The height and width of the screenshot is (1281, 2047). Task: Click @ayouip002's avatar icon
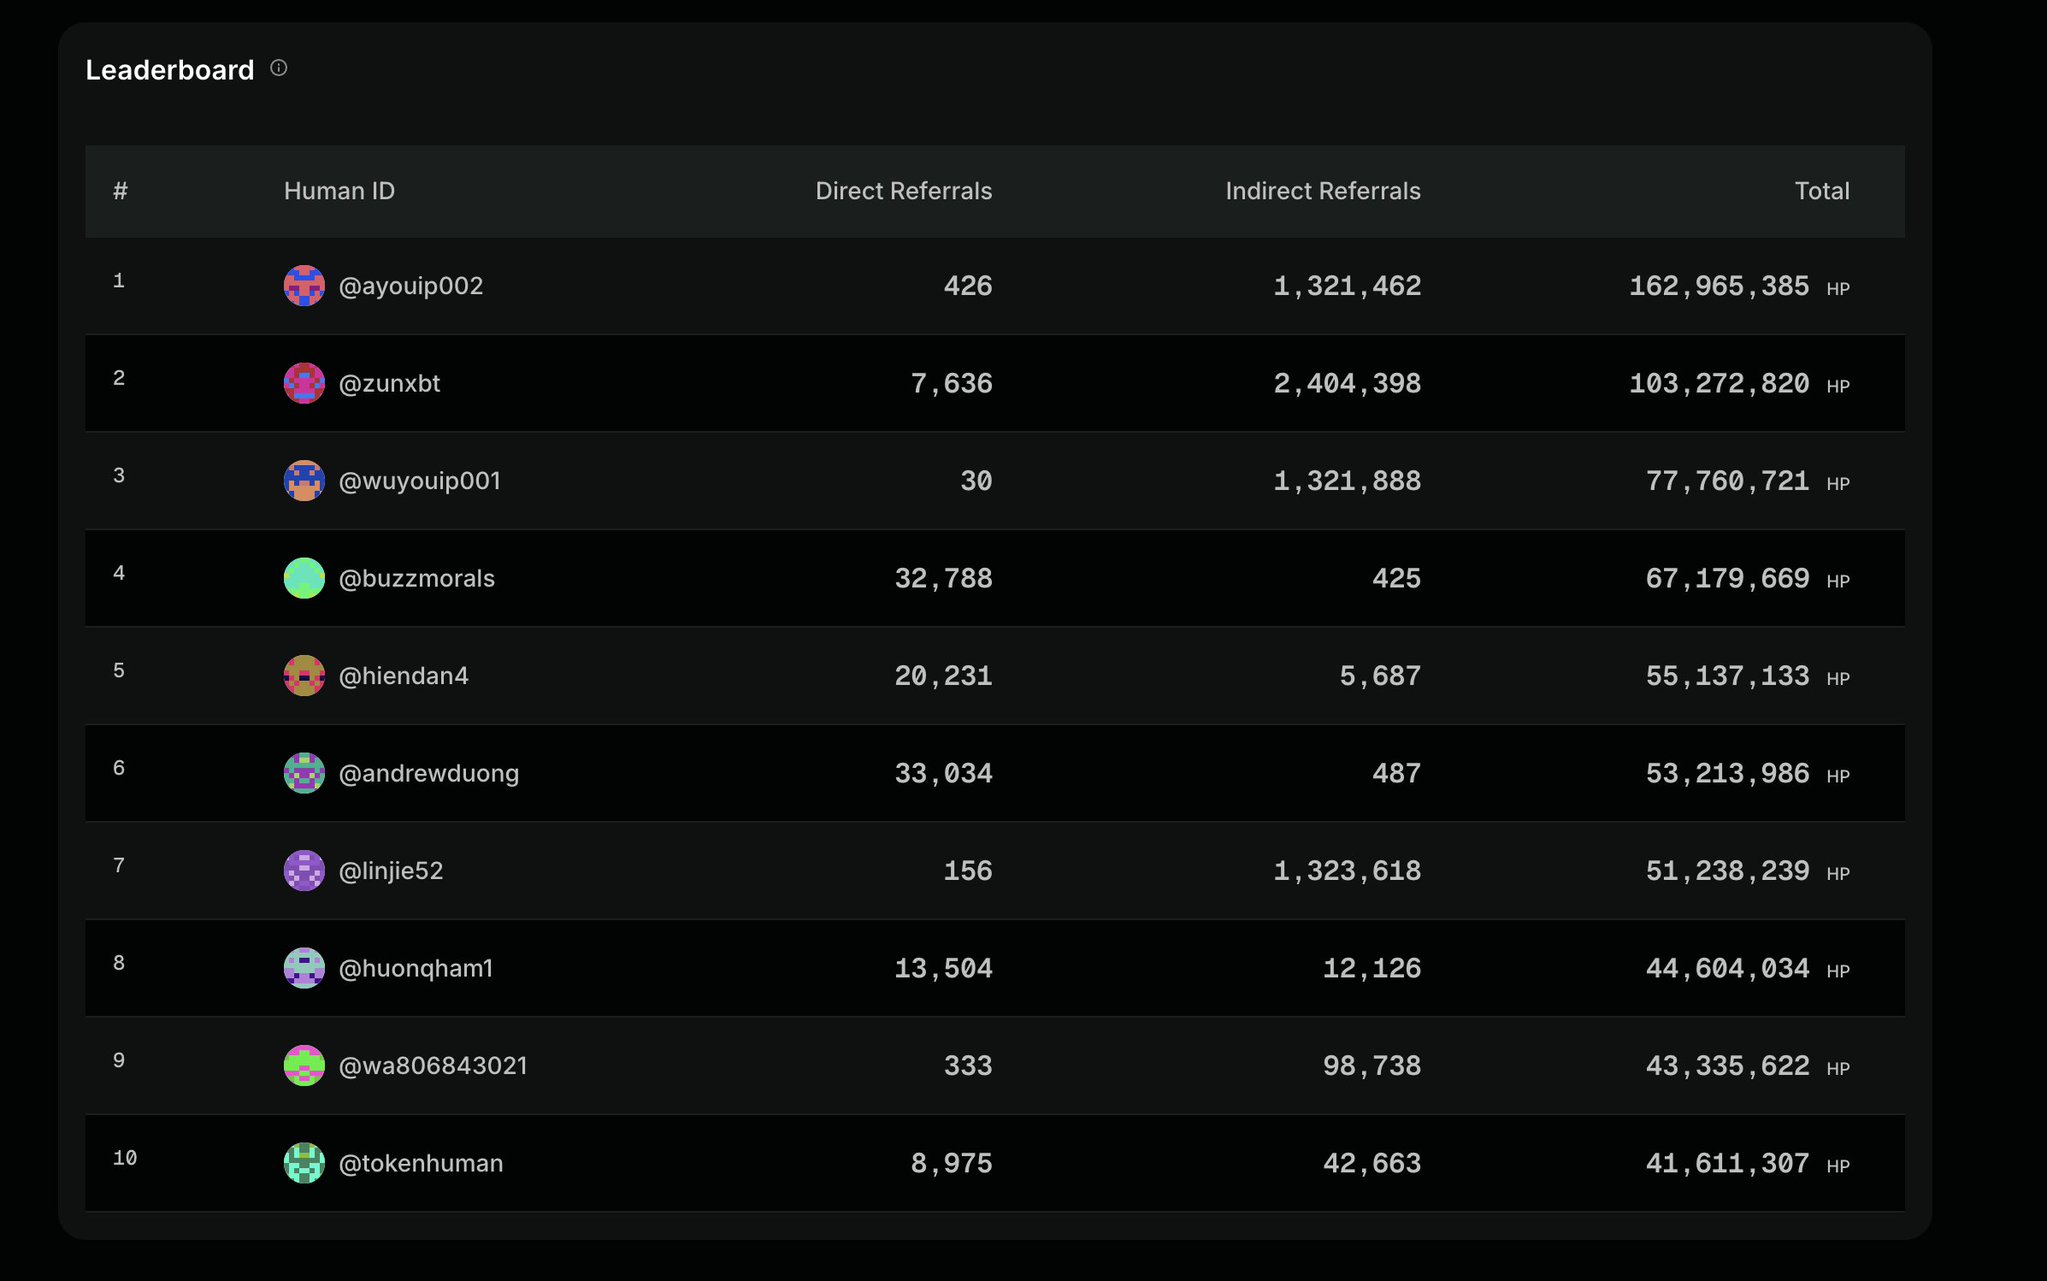[x=304, y=286]
